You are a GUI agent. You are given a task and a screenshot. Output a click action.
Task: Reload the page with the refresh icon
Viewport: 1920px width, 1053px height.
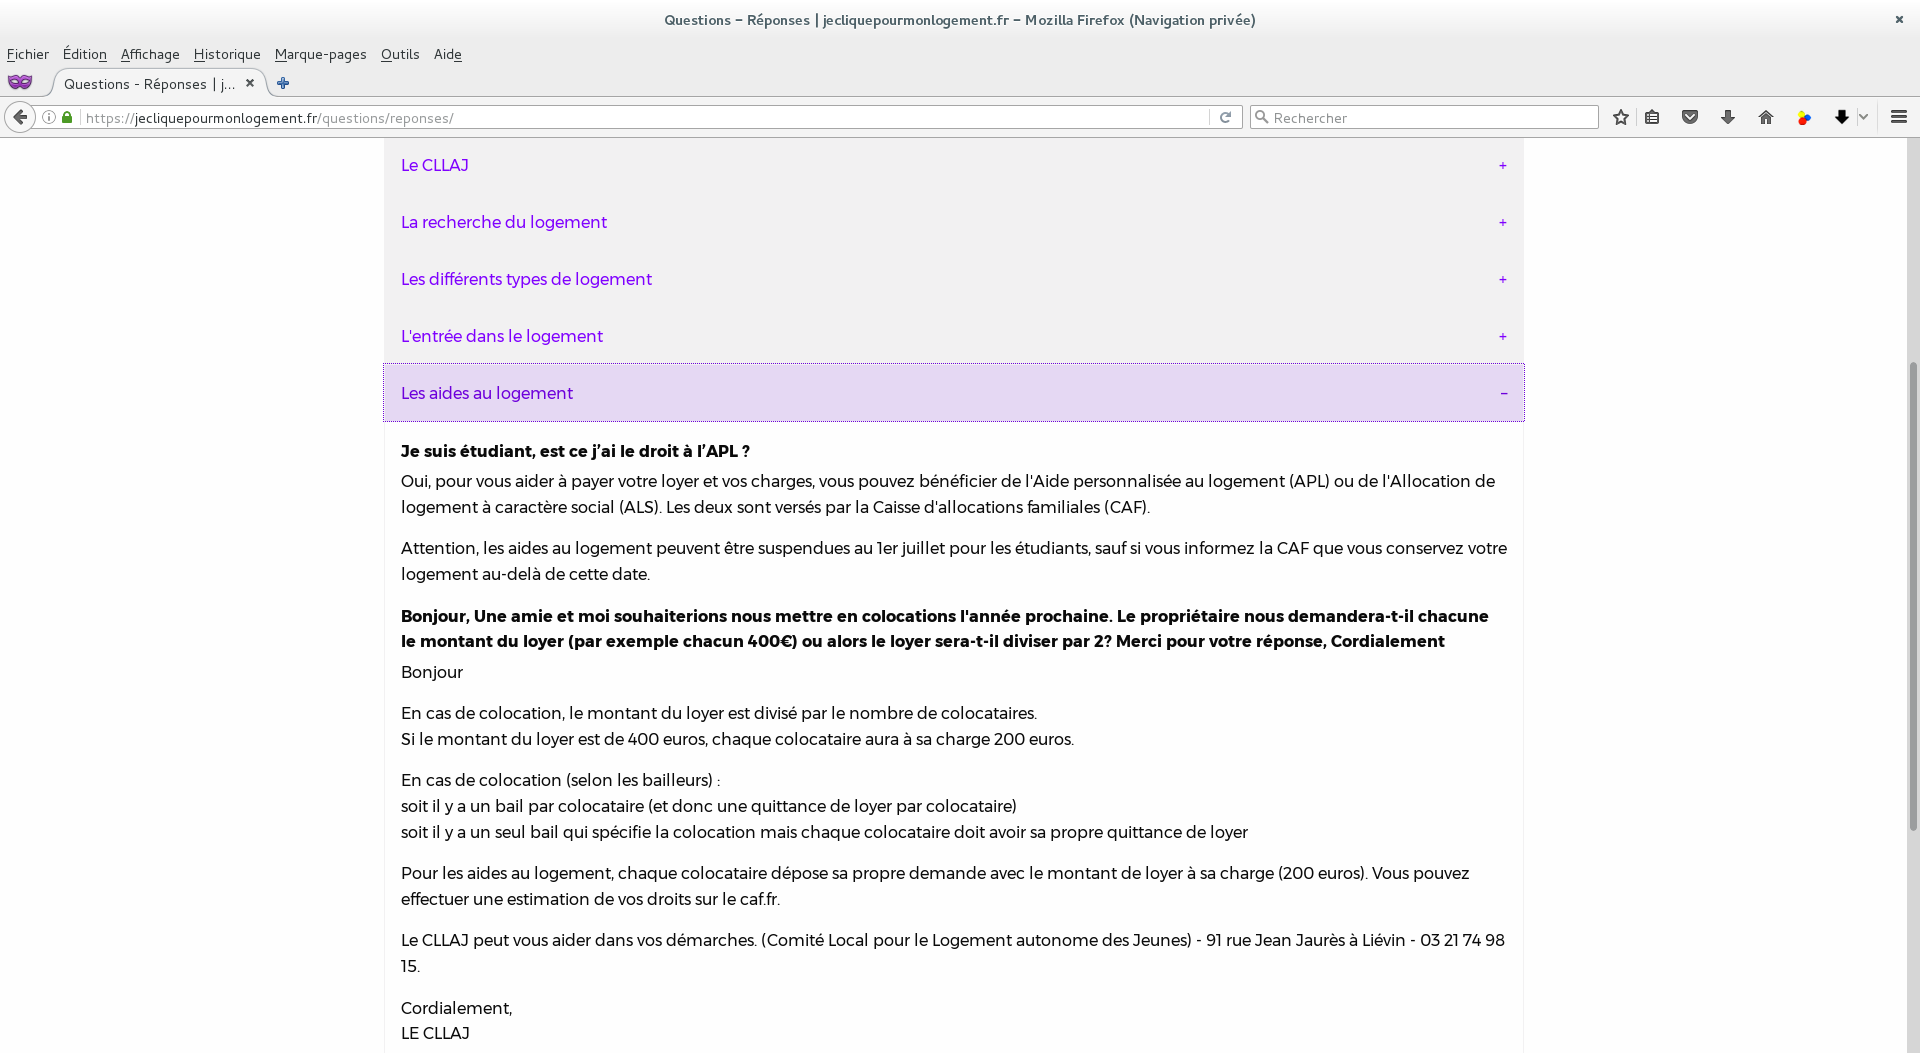1225,117
